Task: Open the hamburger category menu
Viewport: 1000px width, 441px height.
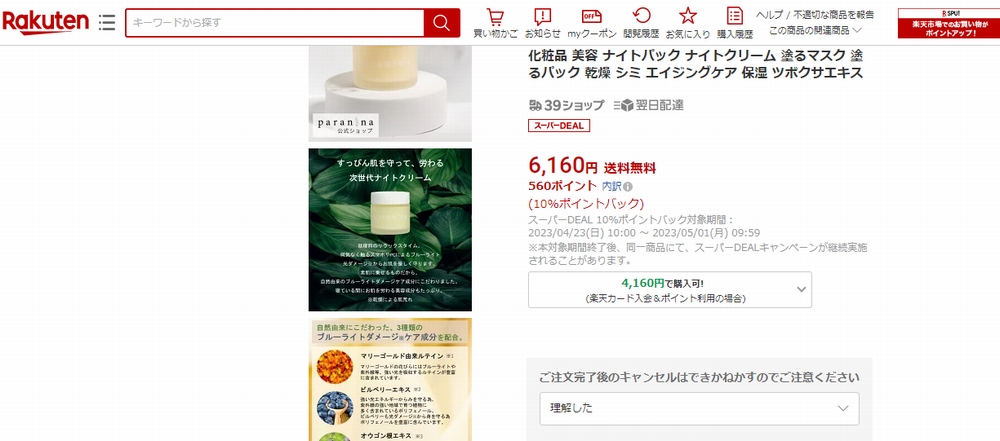Action: click(107, 23)
